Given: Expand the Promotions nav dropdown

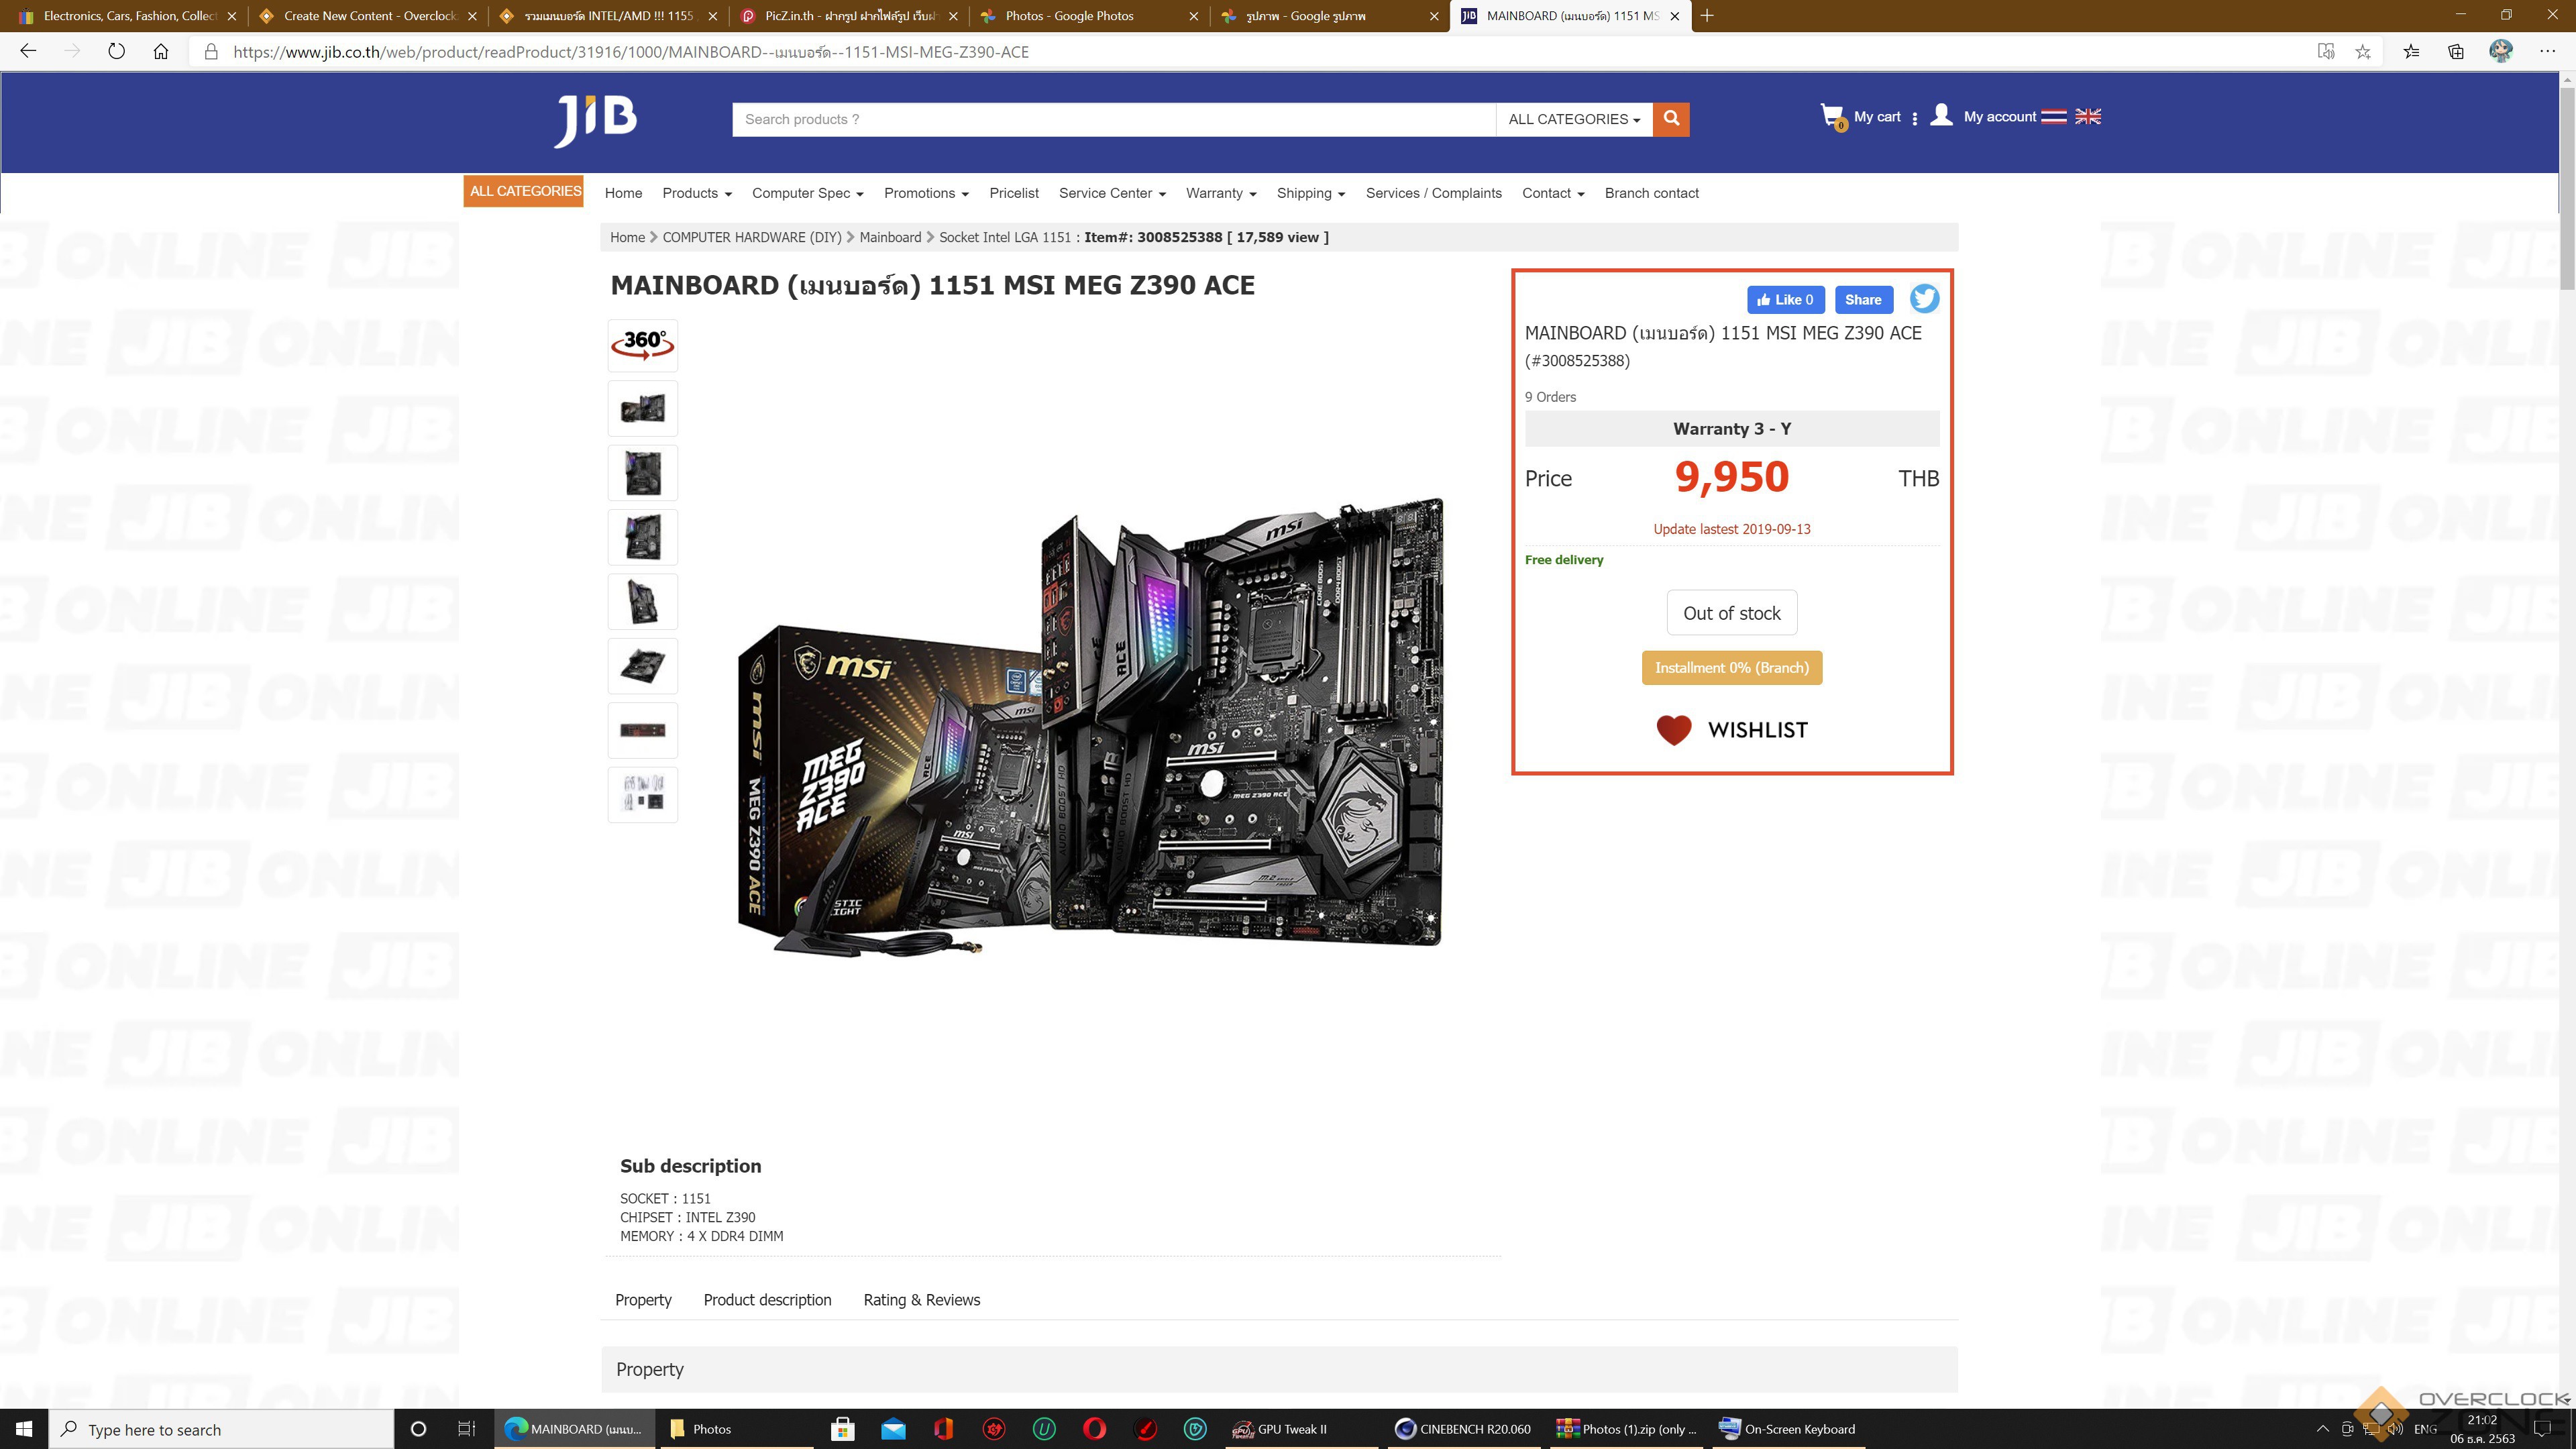Looking at the screenshot, I should click(926, 193).
